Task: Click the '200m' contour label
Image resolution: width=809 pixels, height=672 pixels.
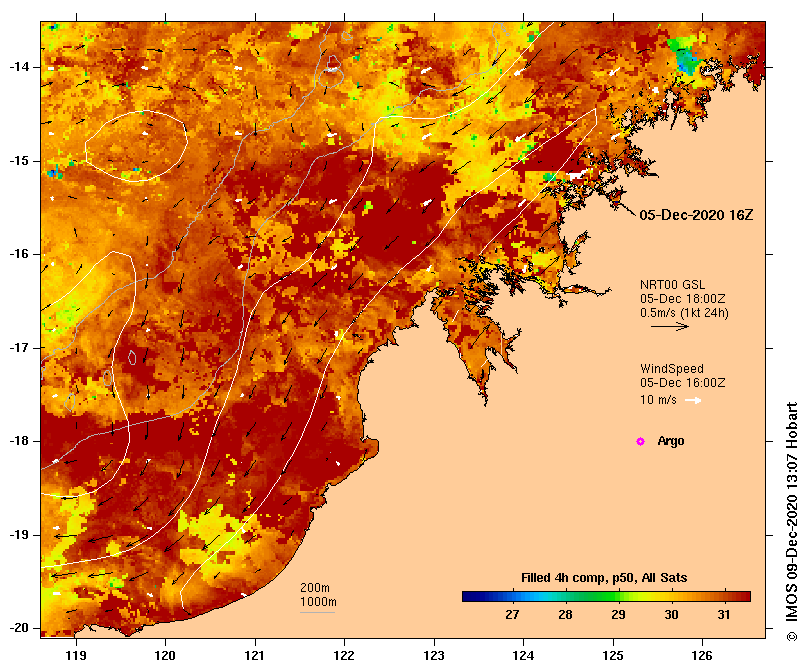Action: [x=315, y=588]
